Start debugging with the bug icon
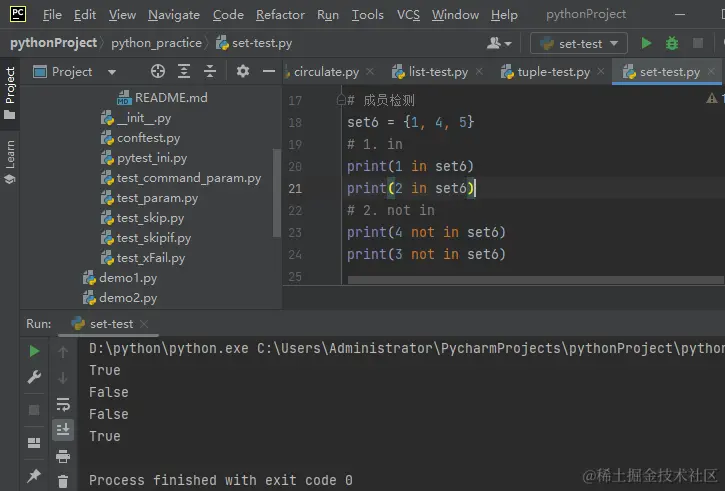725x491 pixels. [672, 43]
